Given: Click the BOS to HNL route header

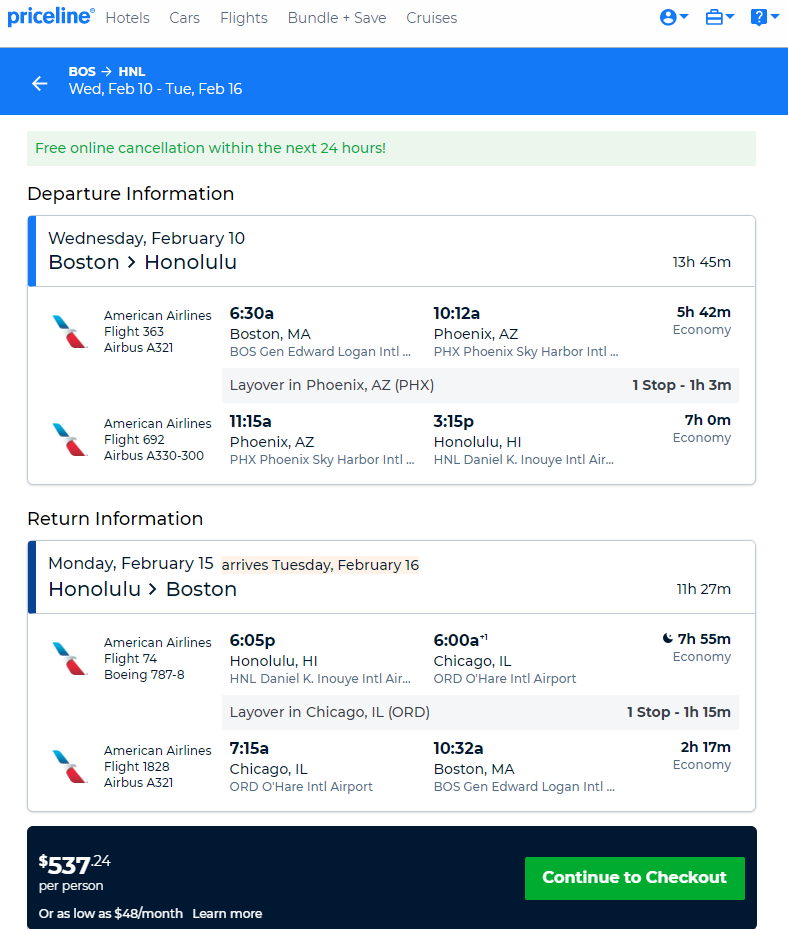Looking at the screenshot, I should coord(107,72).
